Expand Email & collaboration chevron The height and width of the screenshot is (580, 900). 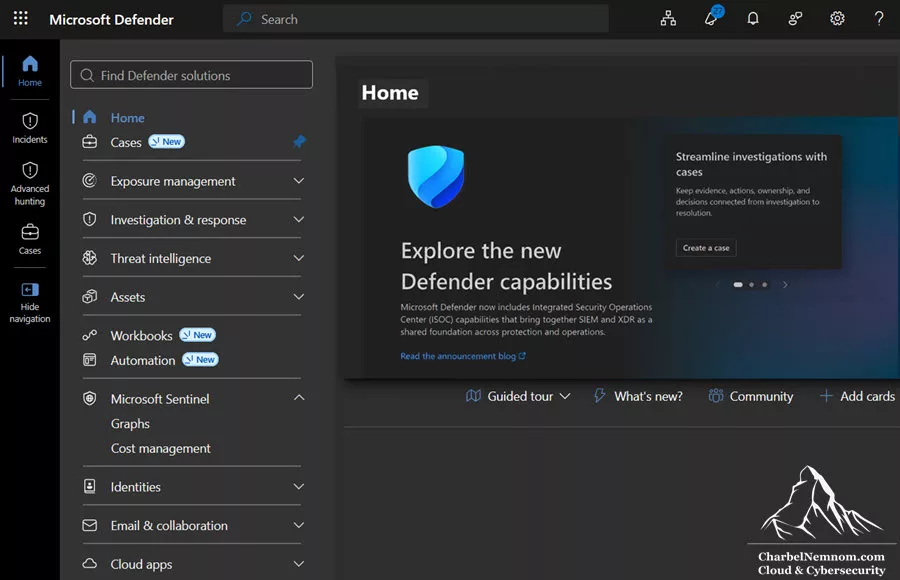[x=298, y=525]
